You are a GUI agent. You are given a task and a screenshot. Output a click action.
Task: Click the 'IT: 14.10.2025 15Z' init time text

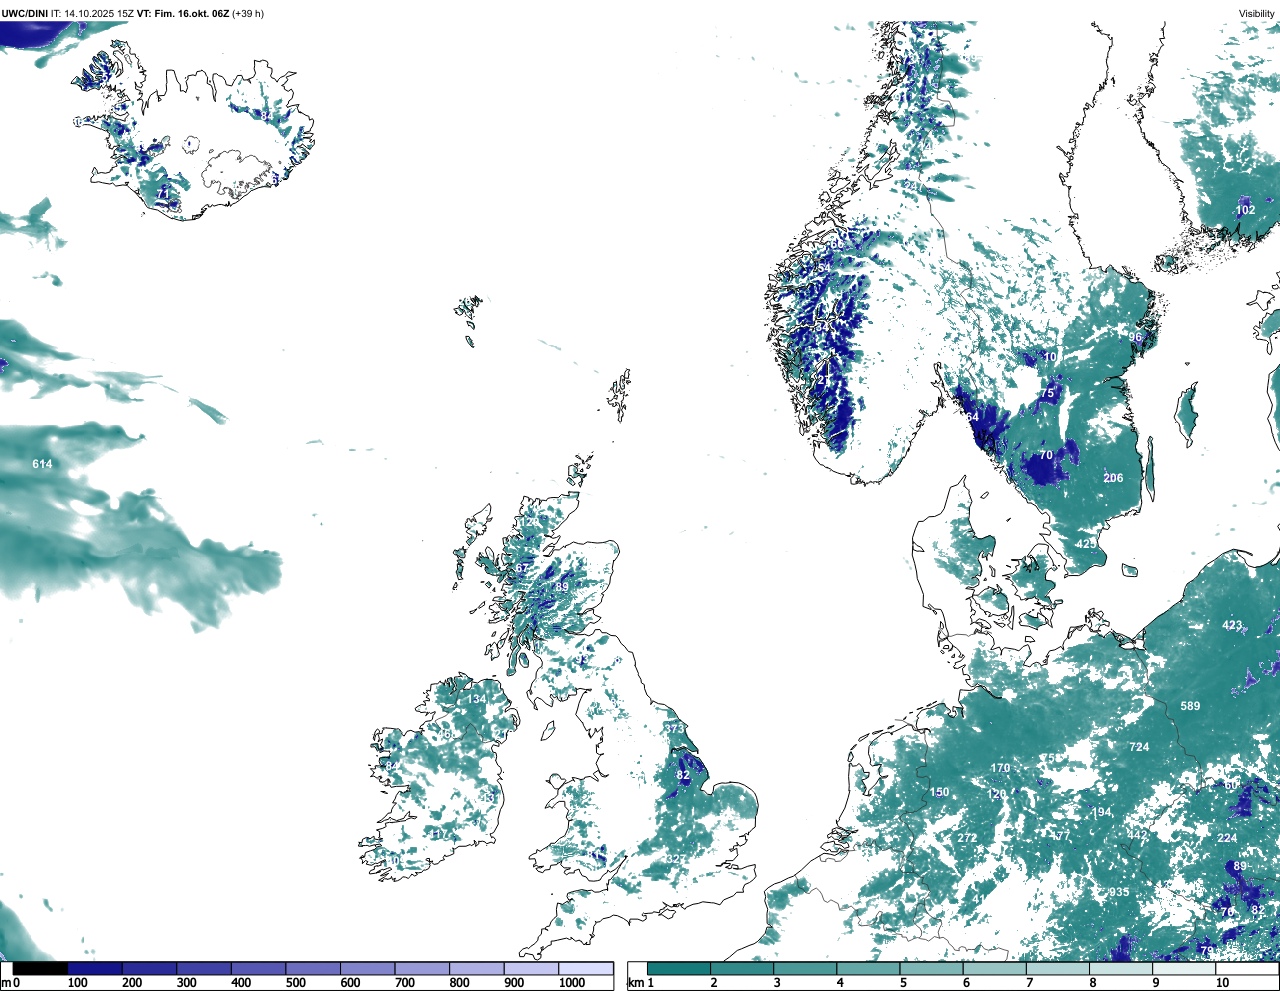point(93,14)
